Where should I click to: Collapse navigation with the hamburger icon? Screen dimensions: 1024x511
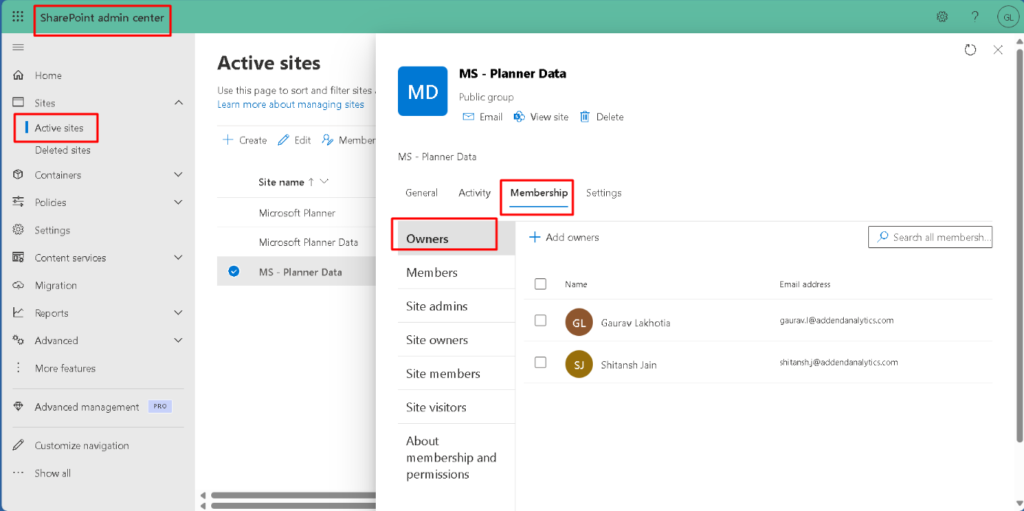tap(18, 47)
